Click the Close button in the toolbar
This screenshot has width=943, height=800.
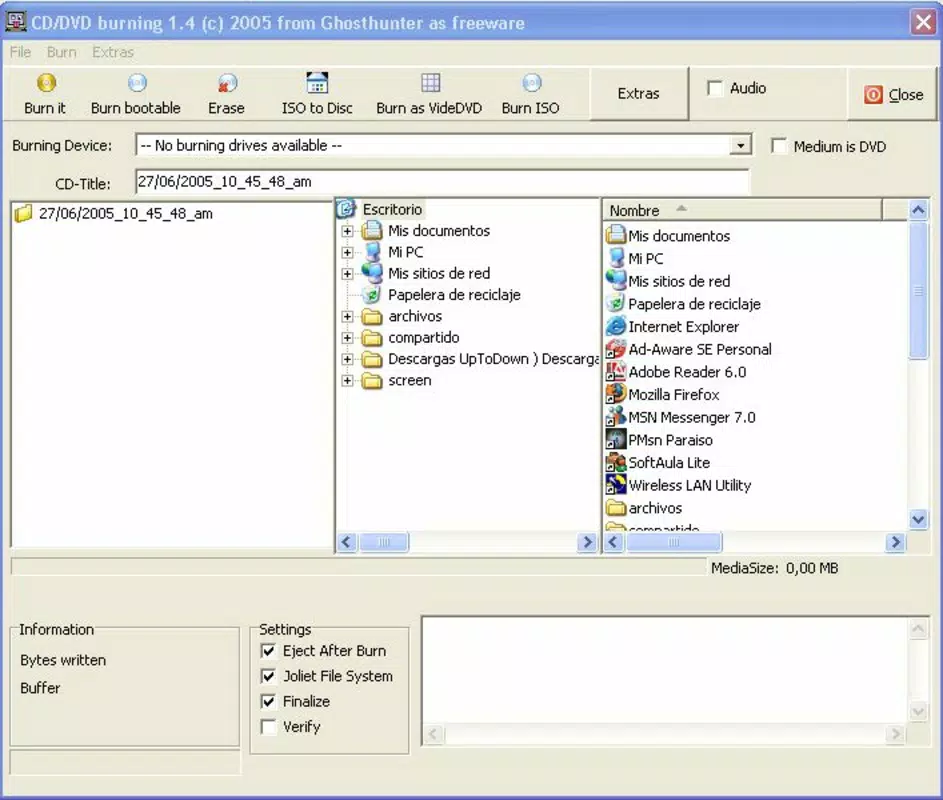(892, 94)
